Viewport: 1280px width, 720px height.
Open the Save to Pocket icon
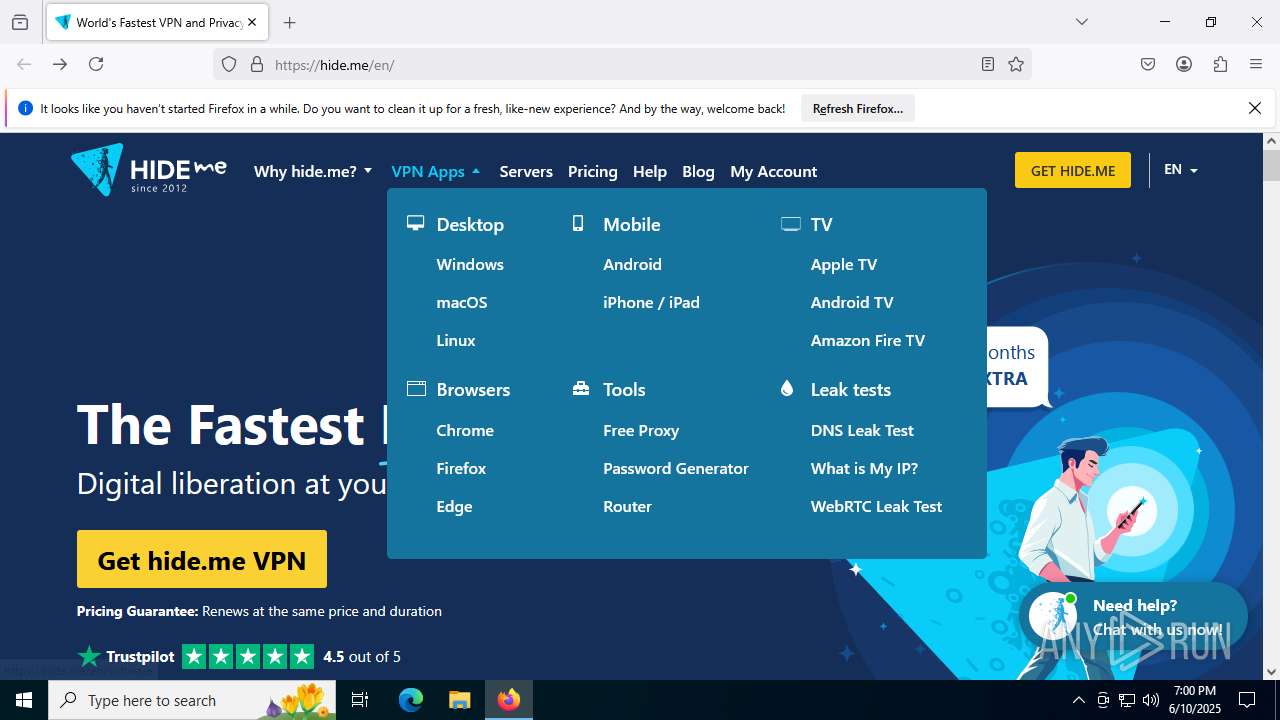pos(1148,64)
